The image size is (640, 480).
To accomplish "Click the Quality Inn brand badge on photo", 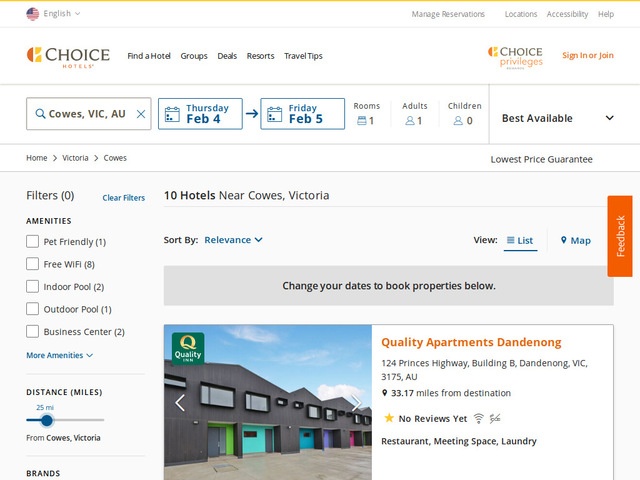I will (188, 348).
